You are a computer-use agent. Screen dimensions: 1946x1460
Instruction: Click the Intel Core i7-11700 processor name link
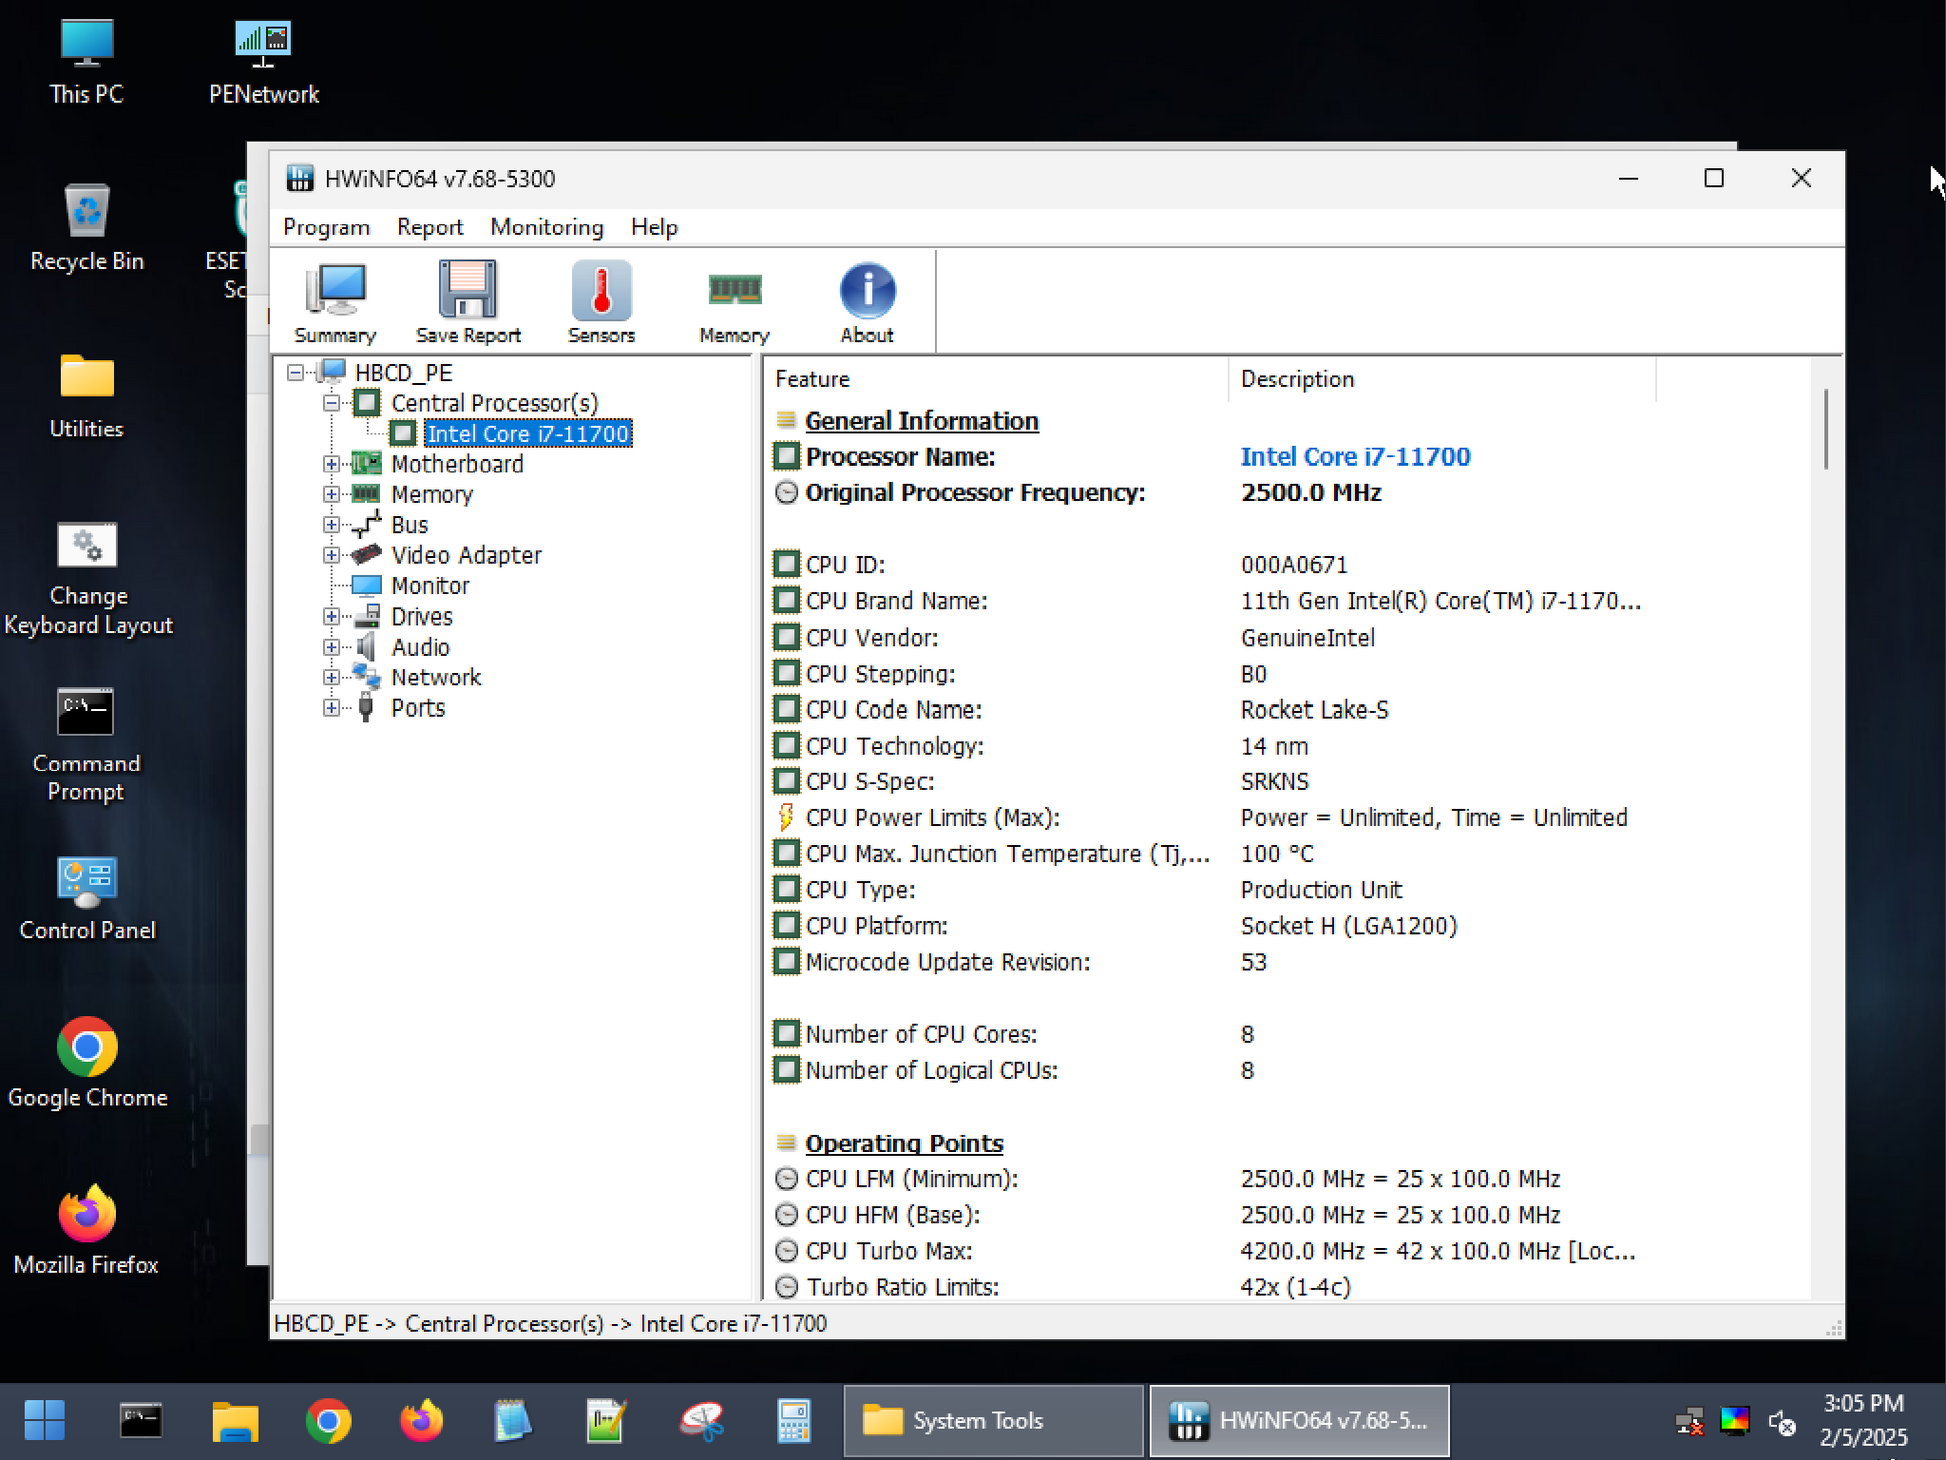[x=1354, y=457]
